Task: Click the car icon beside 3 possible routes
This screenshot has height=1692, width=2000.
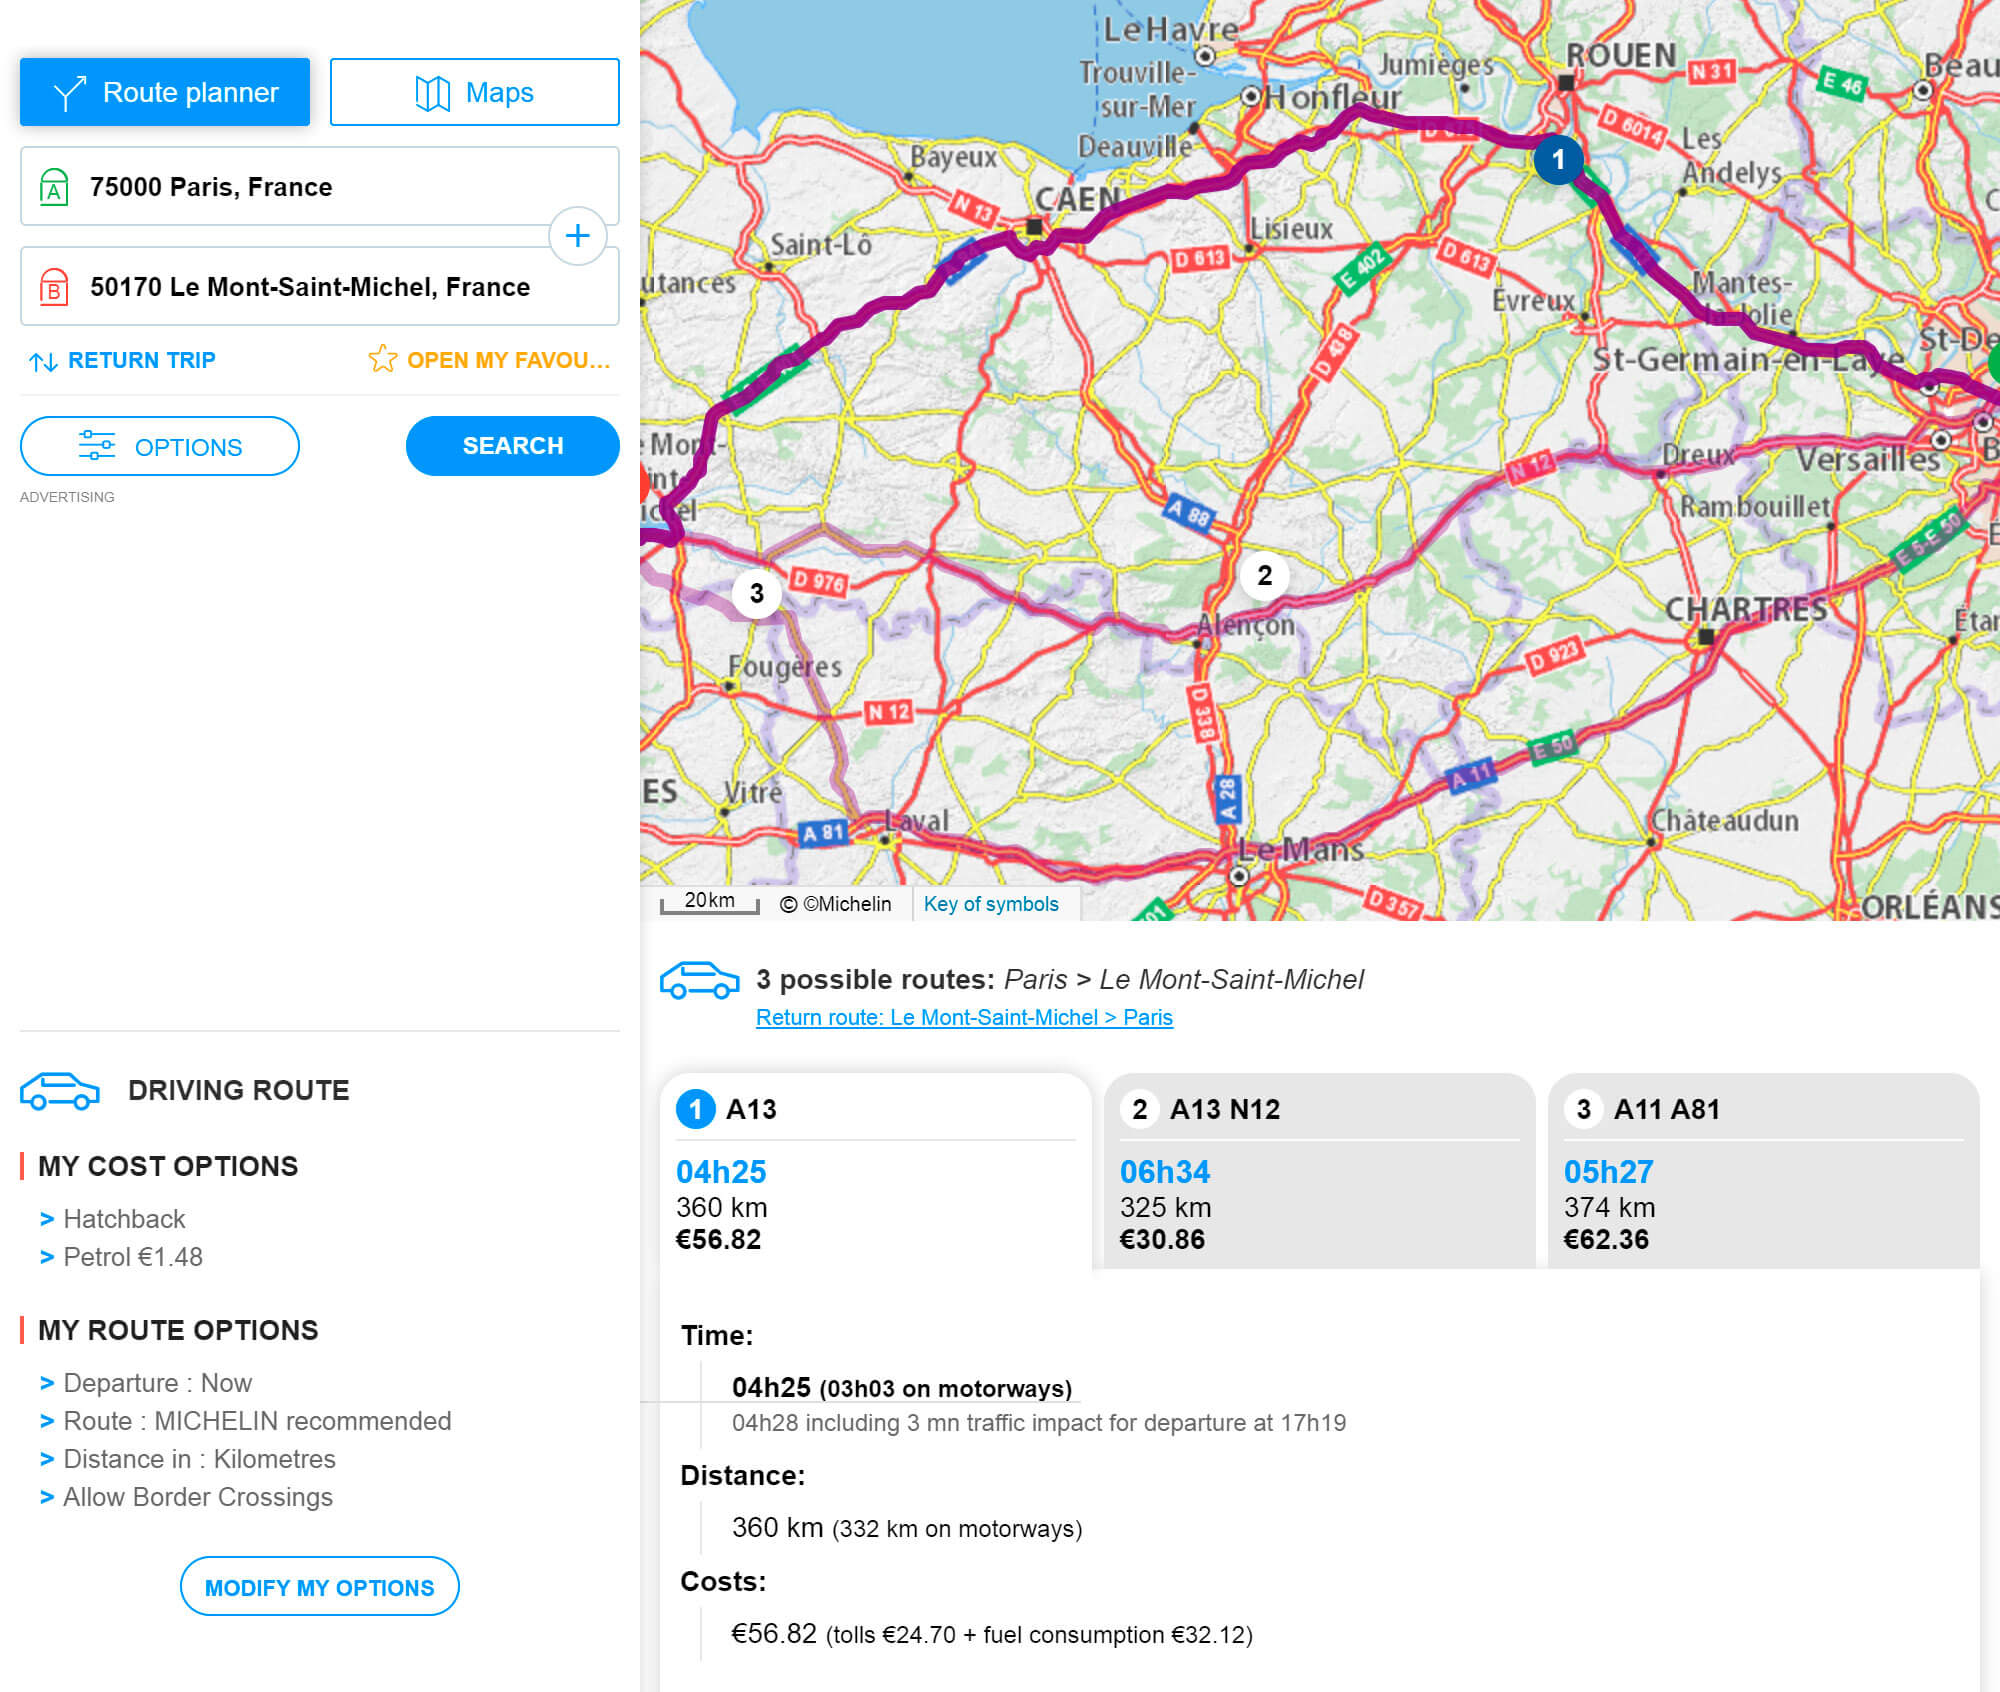Action: click(700, 980)
